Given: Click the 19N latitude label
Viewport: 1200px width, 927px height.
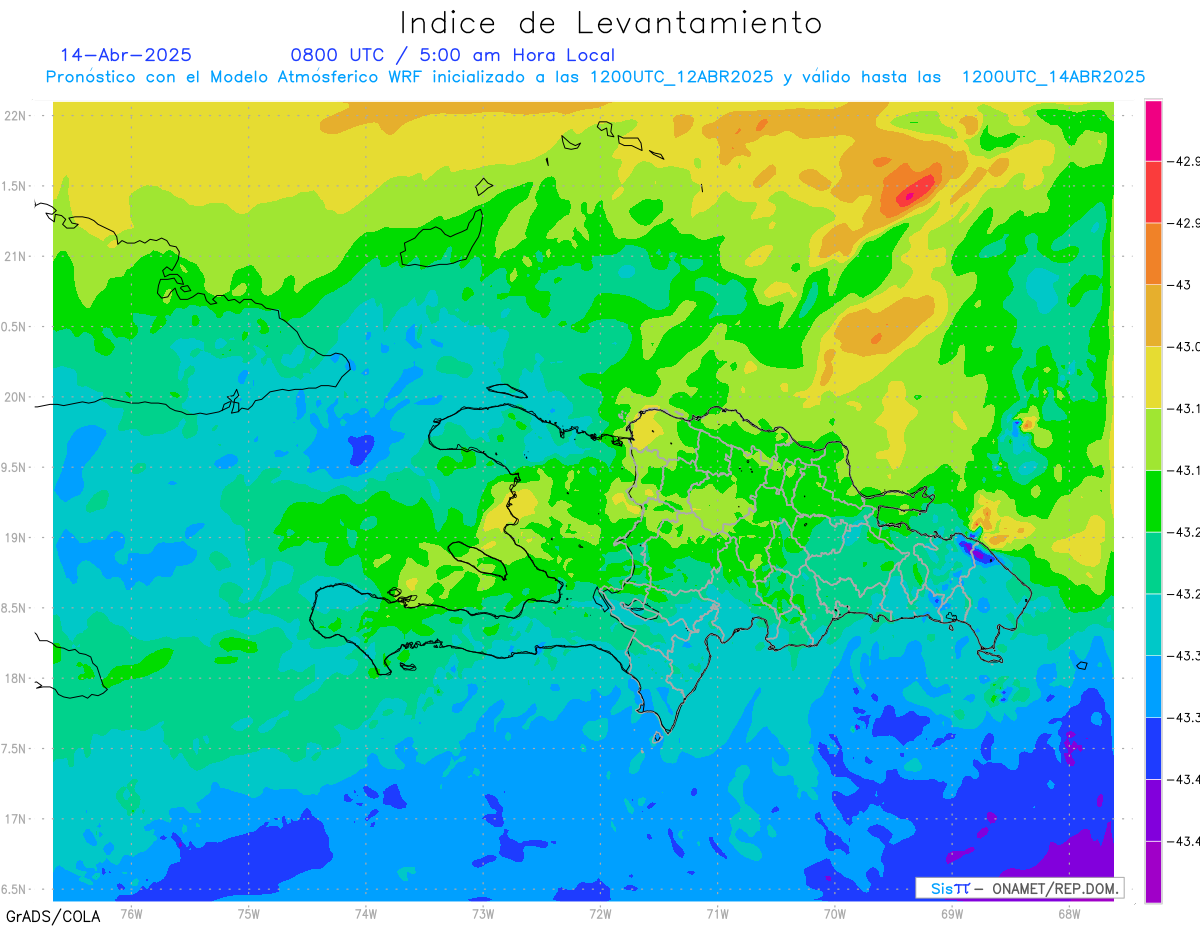Looking at the screenshot, I should point(17,538).
